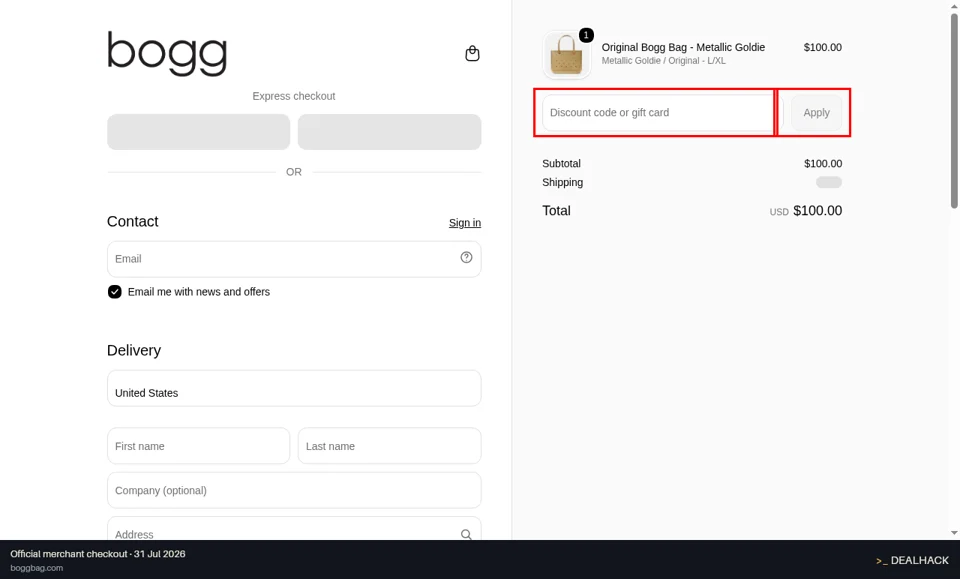Click the Apply discount button
Viewport: 960px width, 579px height.
click(816, 113)
